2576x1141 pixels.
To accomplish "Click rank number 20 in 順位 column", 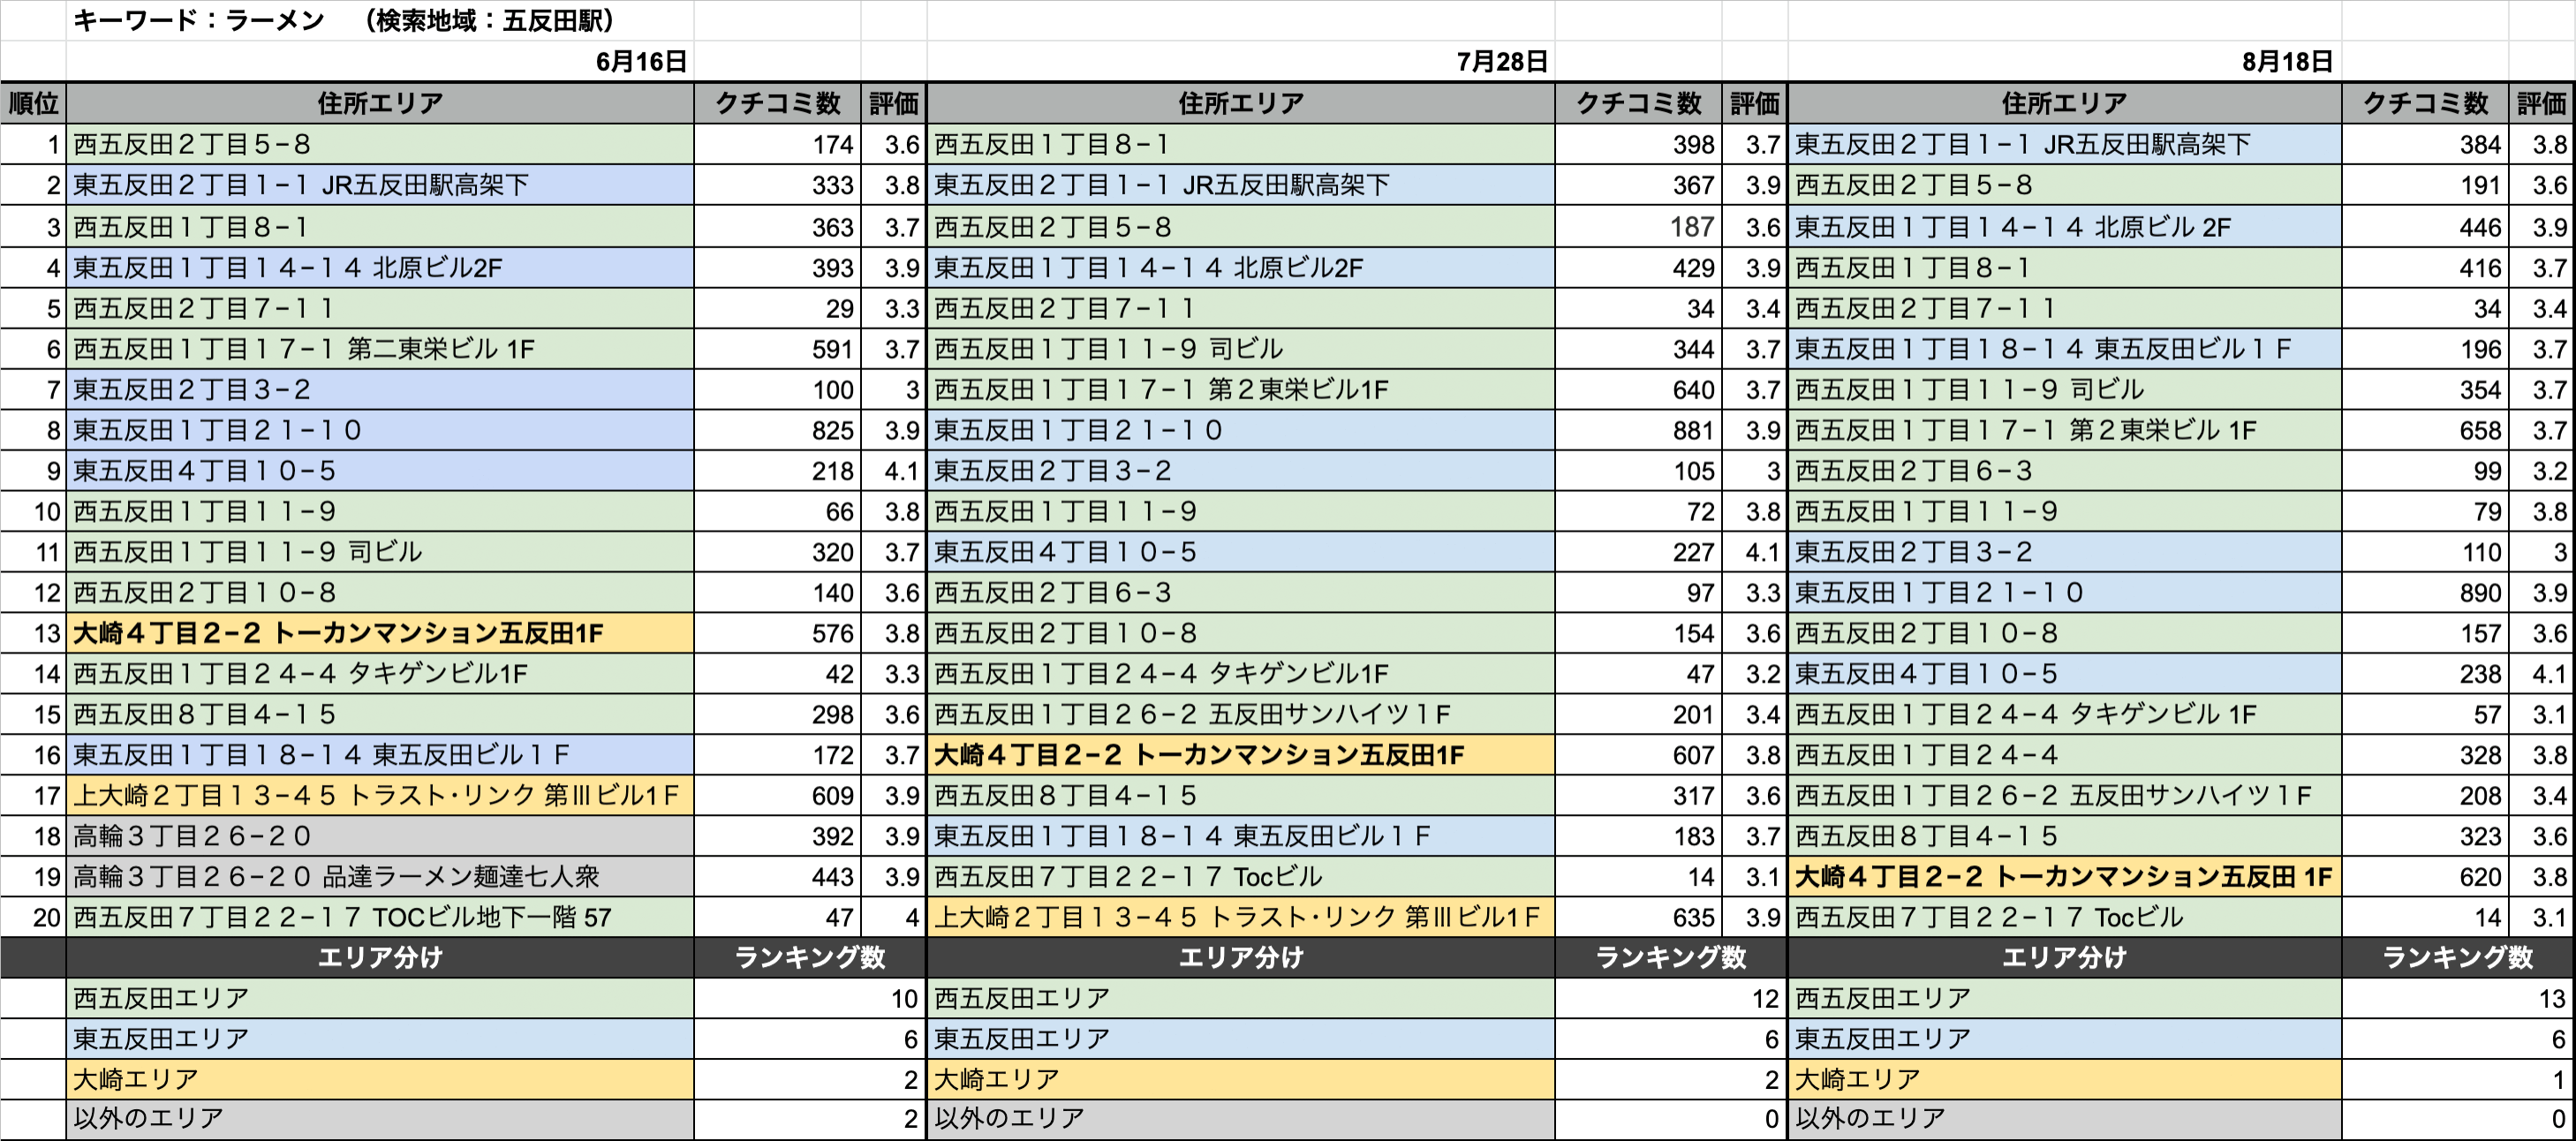I will pos(33,918).
